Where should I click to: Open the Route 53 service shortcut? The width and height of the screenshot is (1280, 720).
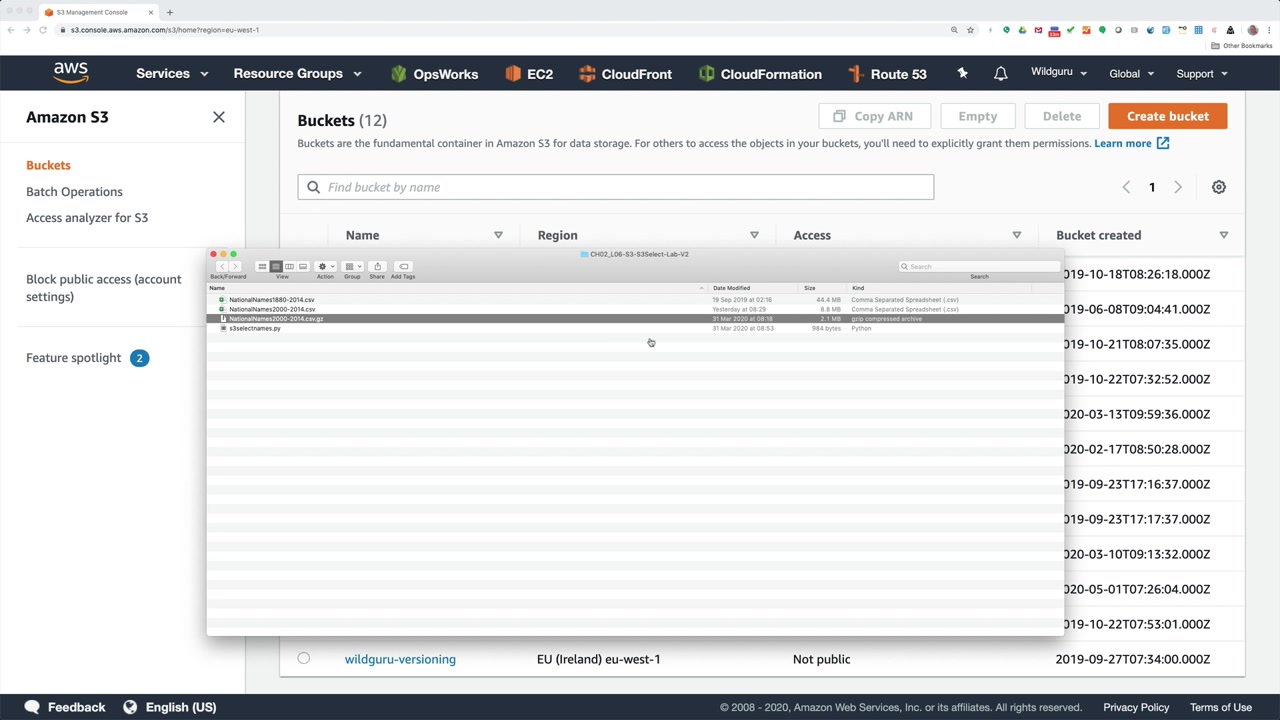887,74
